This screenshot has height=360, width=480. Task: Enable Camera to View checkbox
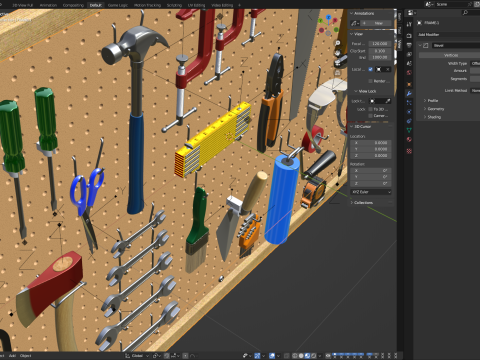[370, 116]
